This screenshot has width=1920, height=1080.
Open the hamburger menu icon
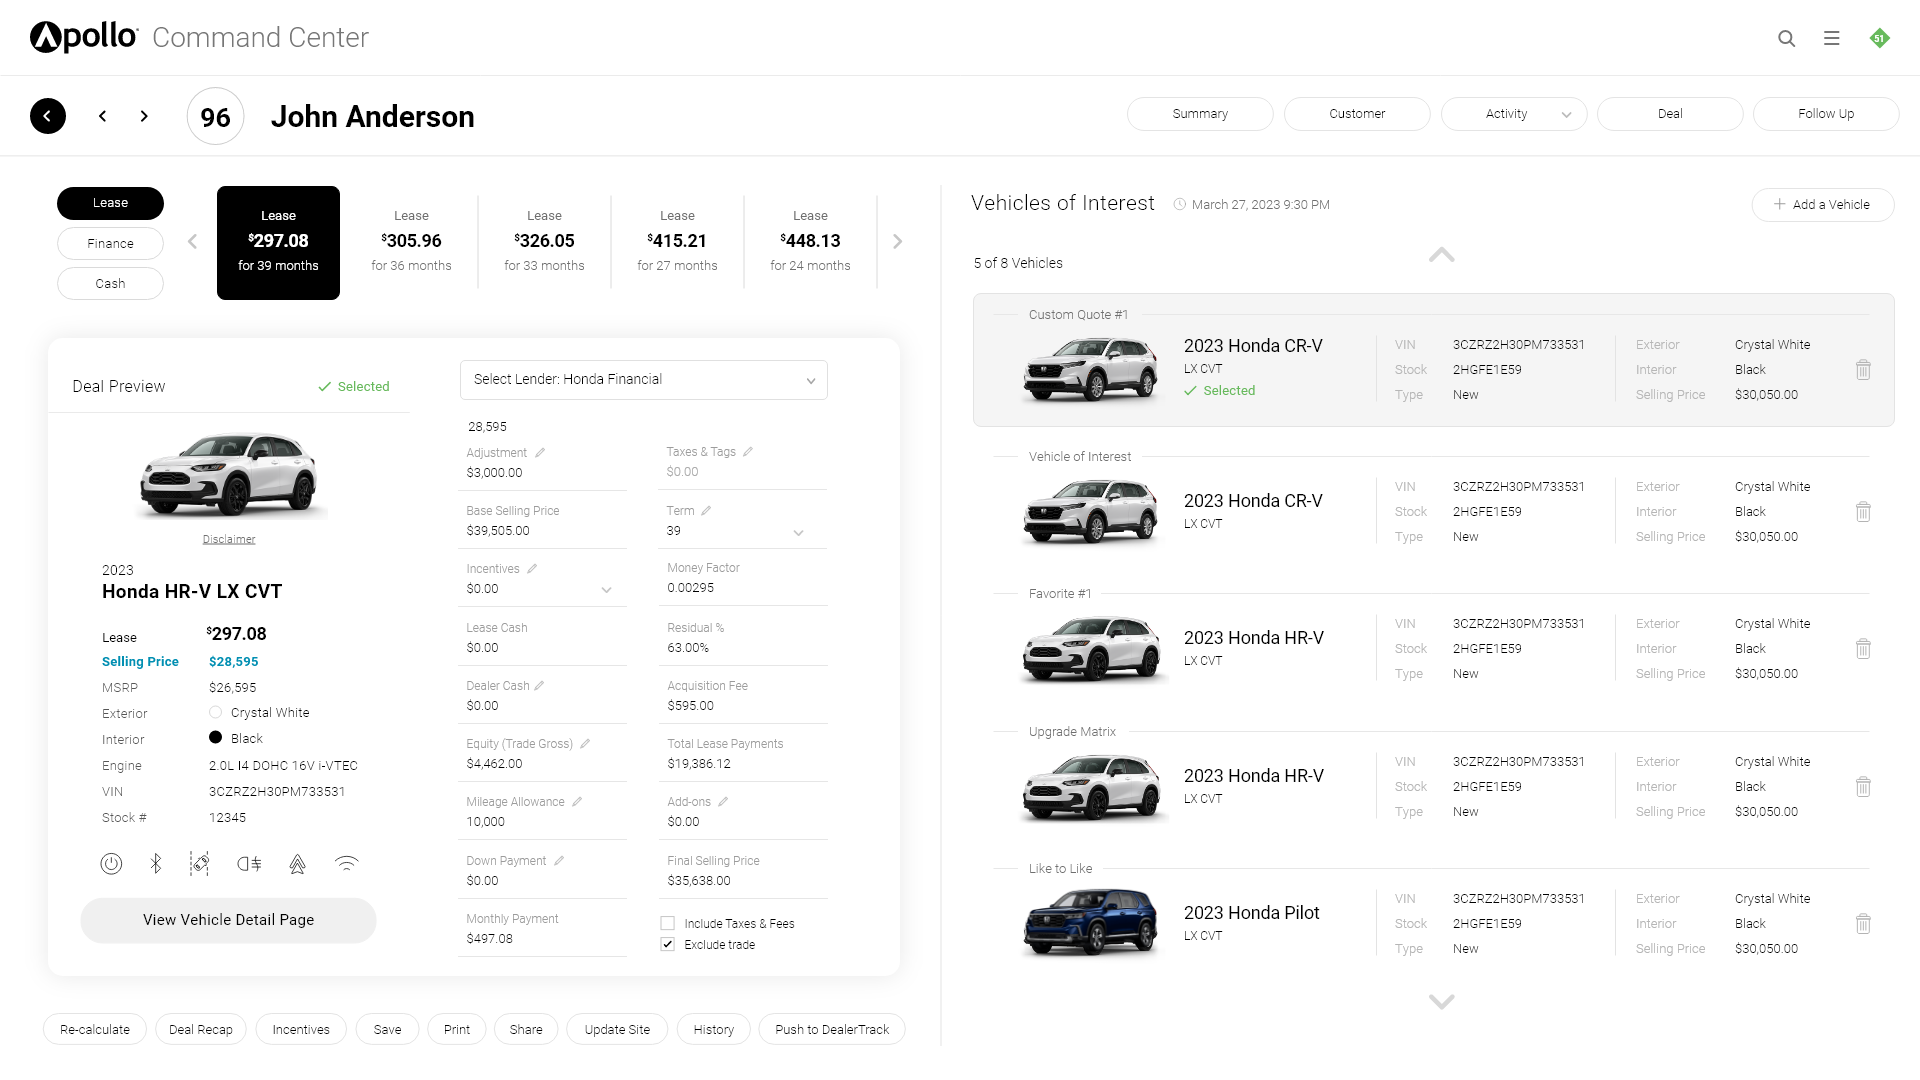tap(1831, 38)
